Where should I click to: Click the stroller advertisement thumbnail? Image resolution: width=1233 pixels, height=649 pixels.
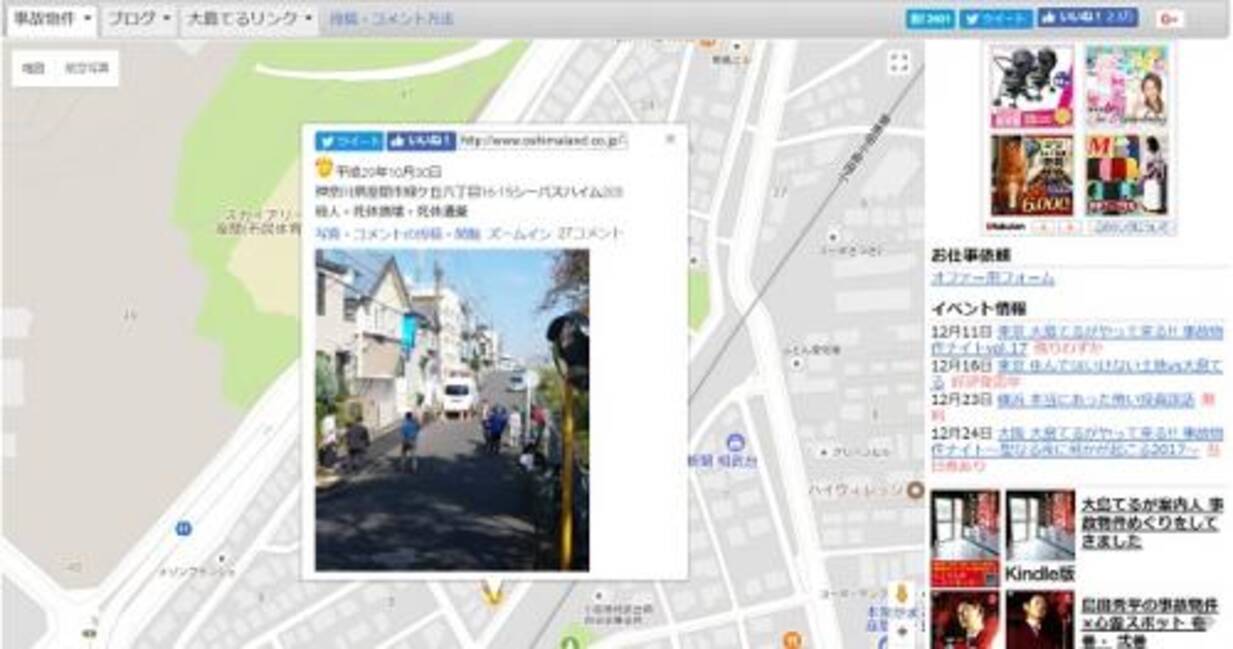click(x=1032, y=86)
